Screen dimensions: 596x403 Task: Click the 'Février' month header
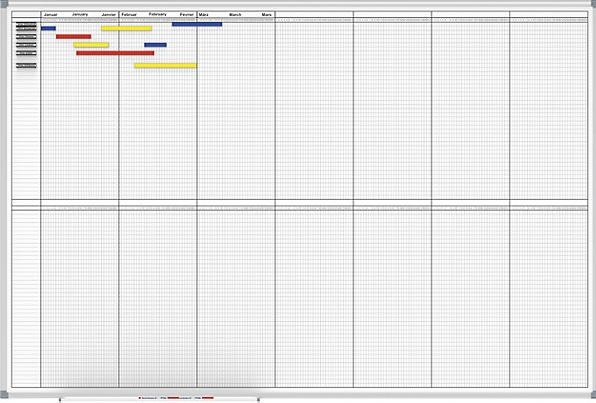(x=187, y=14)
